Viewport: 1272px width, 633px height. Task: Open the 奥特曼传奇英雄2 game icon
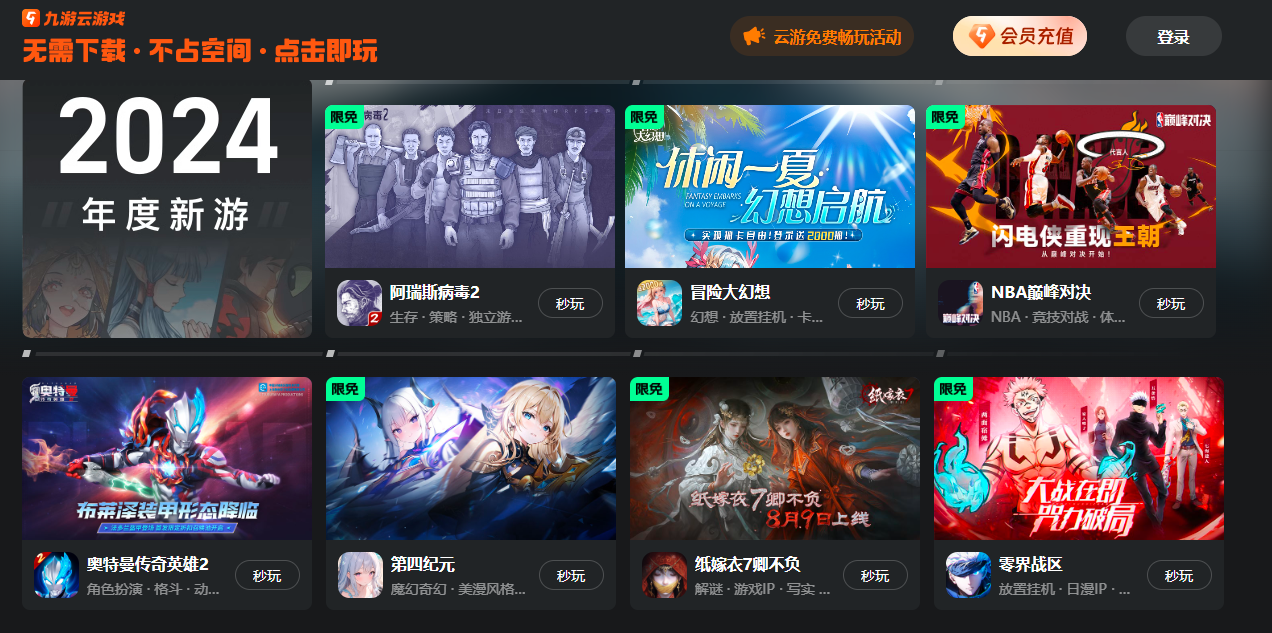(56, 575)
